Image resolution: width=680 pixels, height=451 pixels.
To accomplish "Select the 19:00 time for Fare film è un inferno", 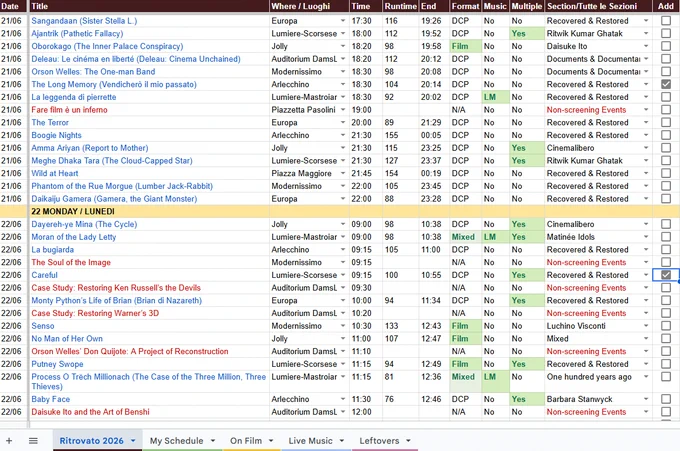I will coord(366,110).
